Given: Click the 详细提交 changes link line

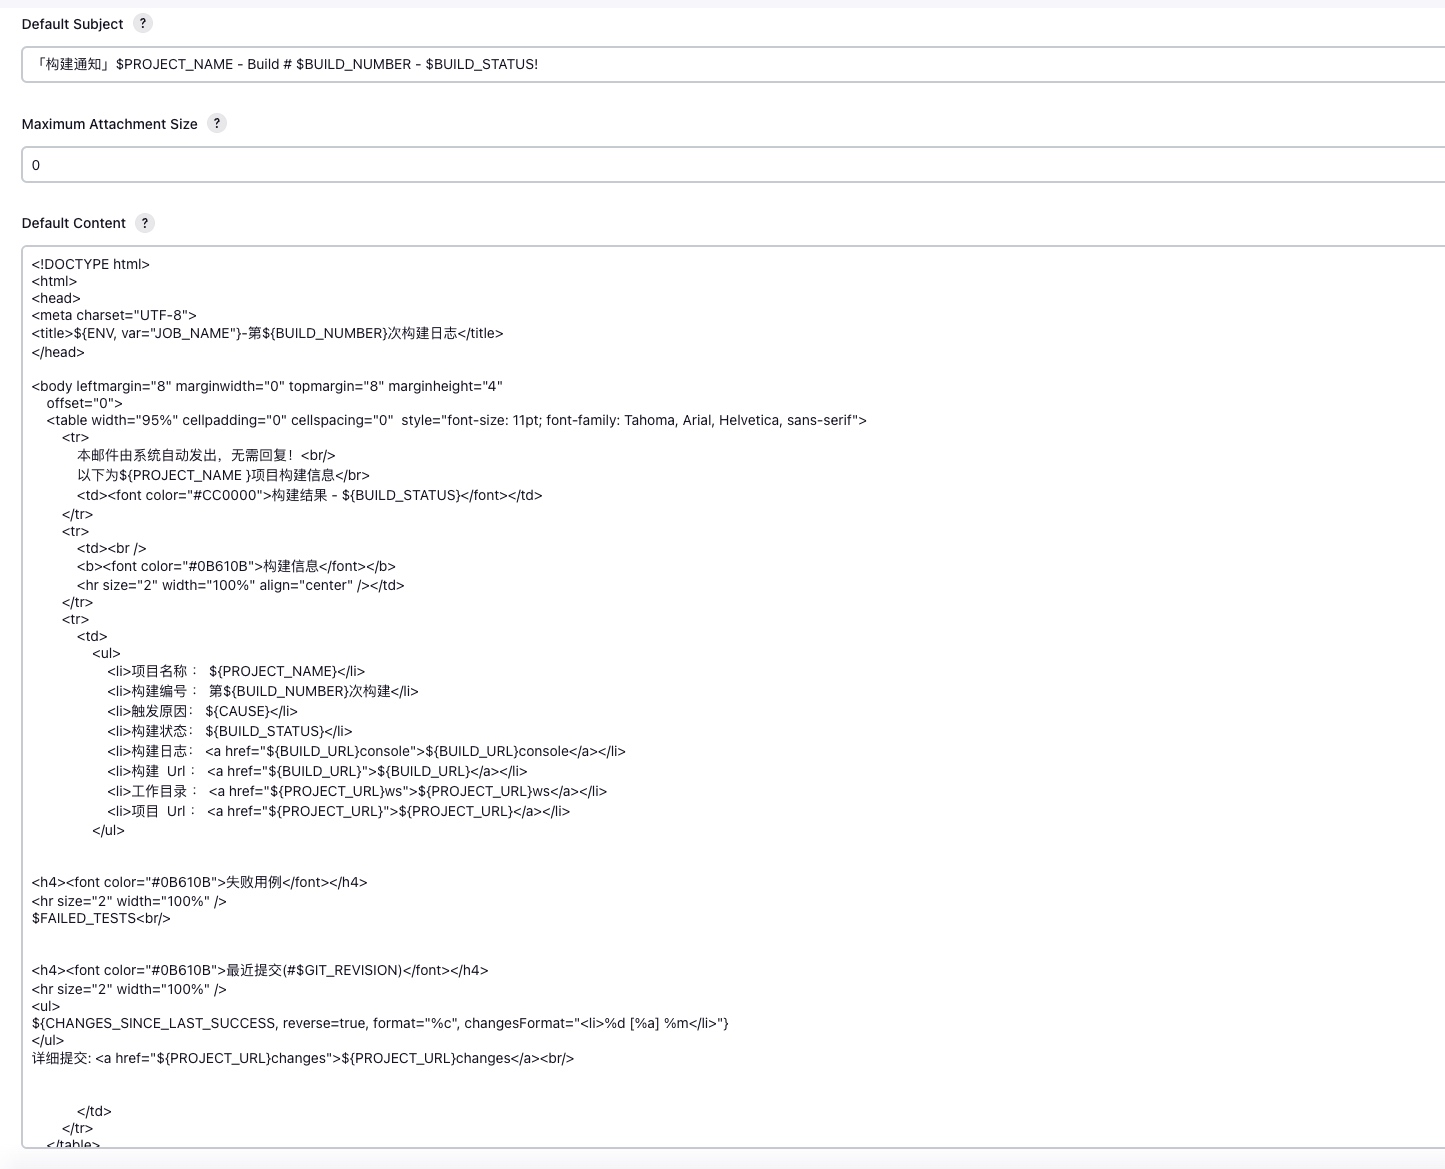Looking at the screenshot, I should [303, 1058].
